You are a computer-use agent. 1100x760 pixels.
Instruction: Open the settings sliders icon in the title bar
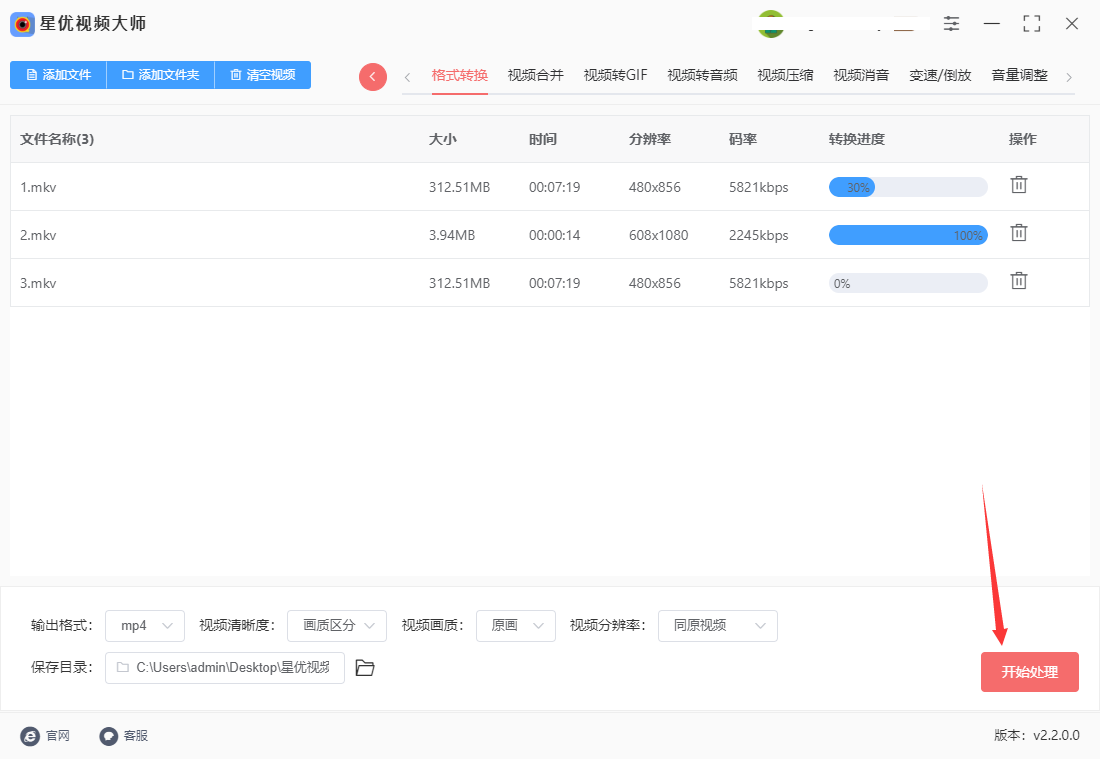click(x=951, y=23)
